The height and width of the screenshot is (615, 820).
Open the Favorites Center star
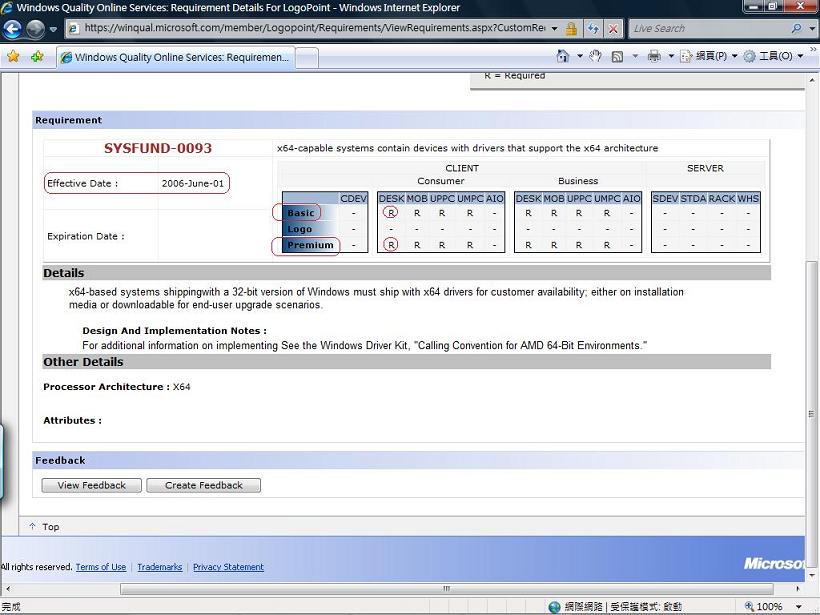pyautogui.click(x=14, y=56)
